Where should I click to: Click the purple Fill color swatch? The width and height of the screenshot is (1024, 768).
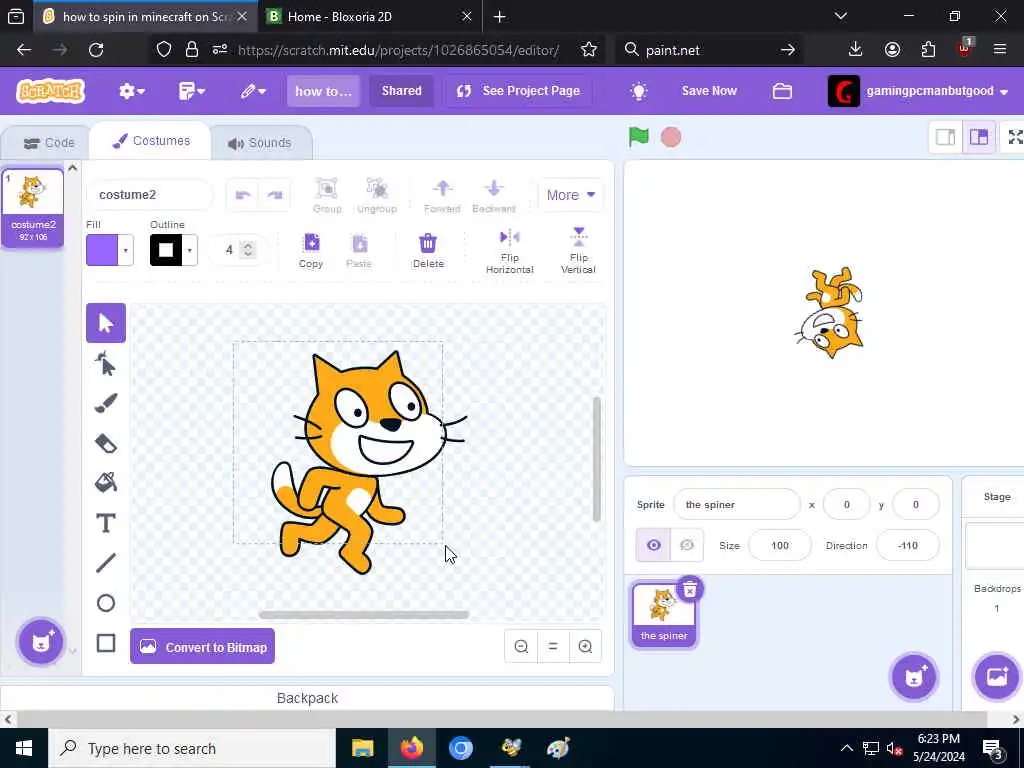tap(102, 250)
